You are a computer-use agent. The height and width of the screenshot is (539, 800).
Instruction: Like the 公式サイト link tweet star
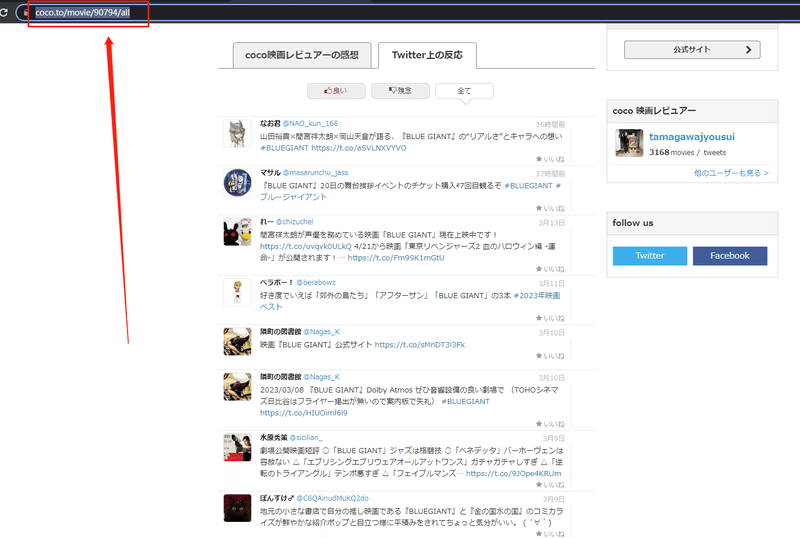pyautogui.click(x=550, y=356)
